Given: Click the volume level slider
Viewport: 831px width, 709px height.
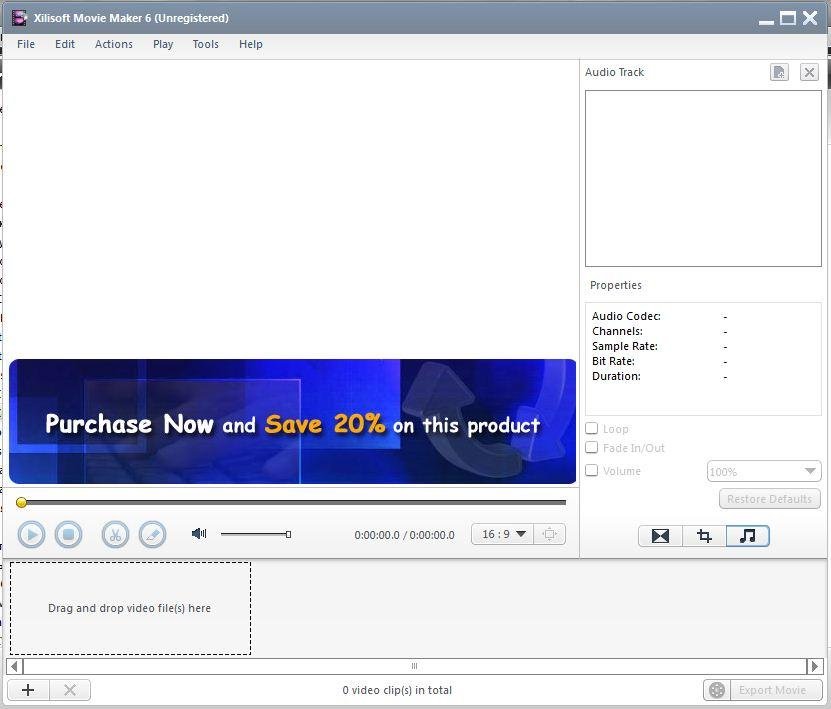Looking at the screenshot, I should pos(255,534).
